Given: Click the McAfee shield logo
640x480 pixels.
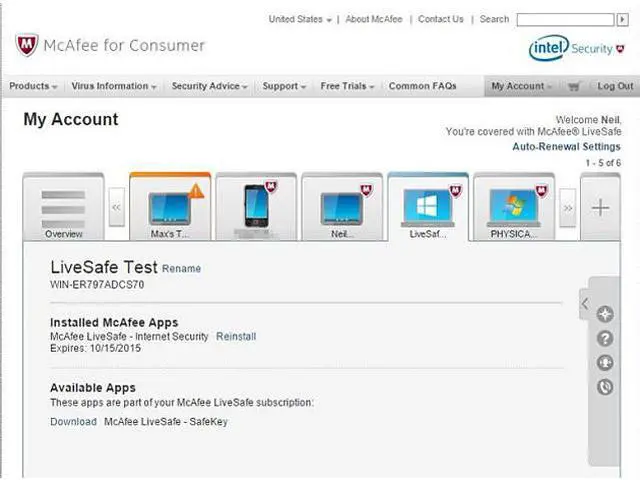Looking at the screenshot, I should point(27,44).
